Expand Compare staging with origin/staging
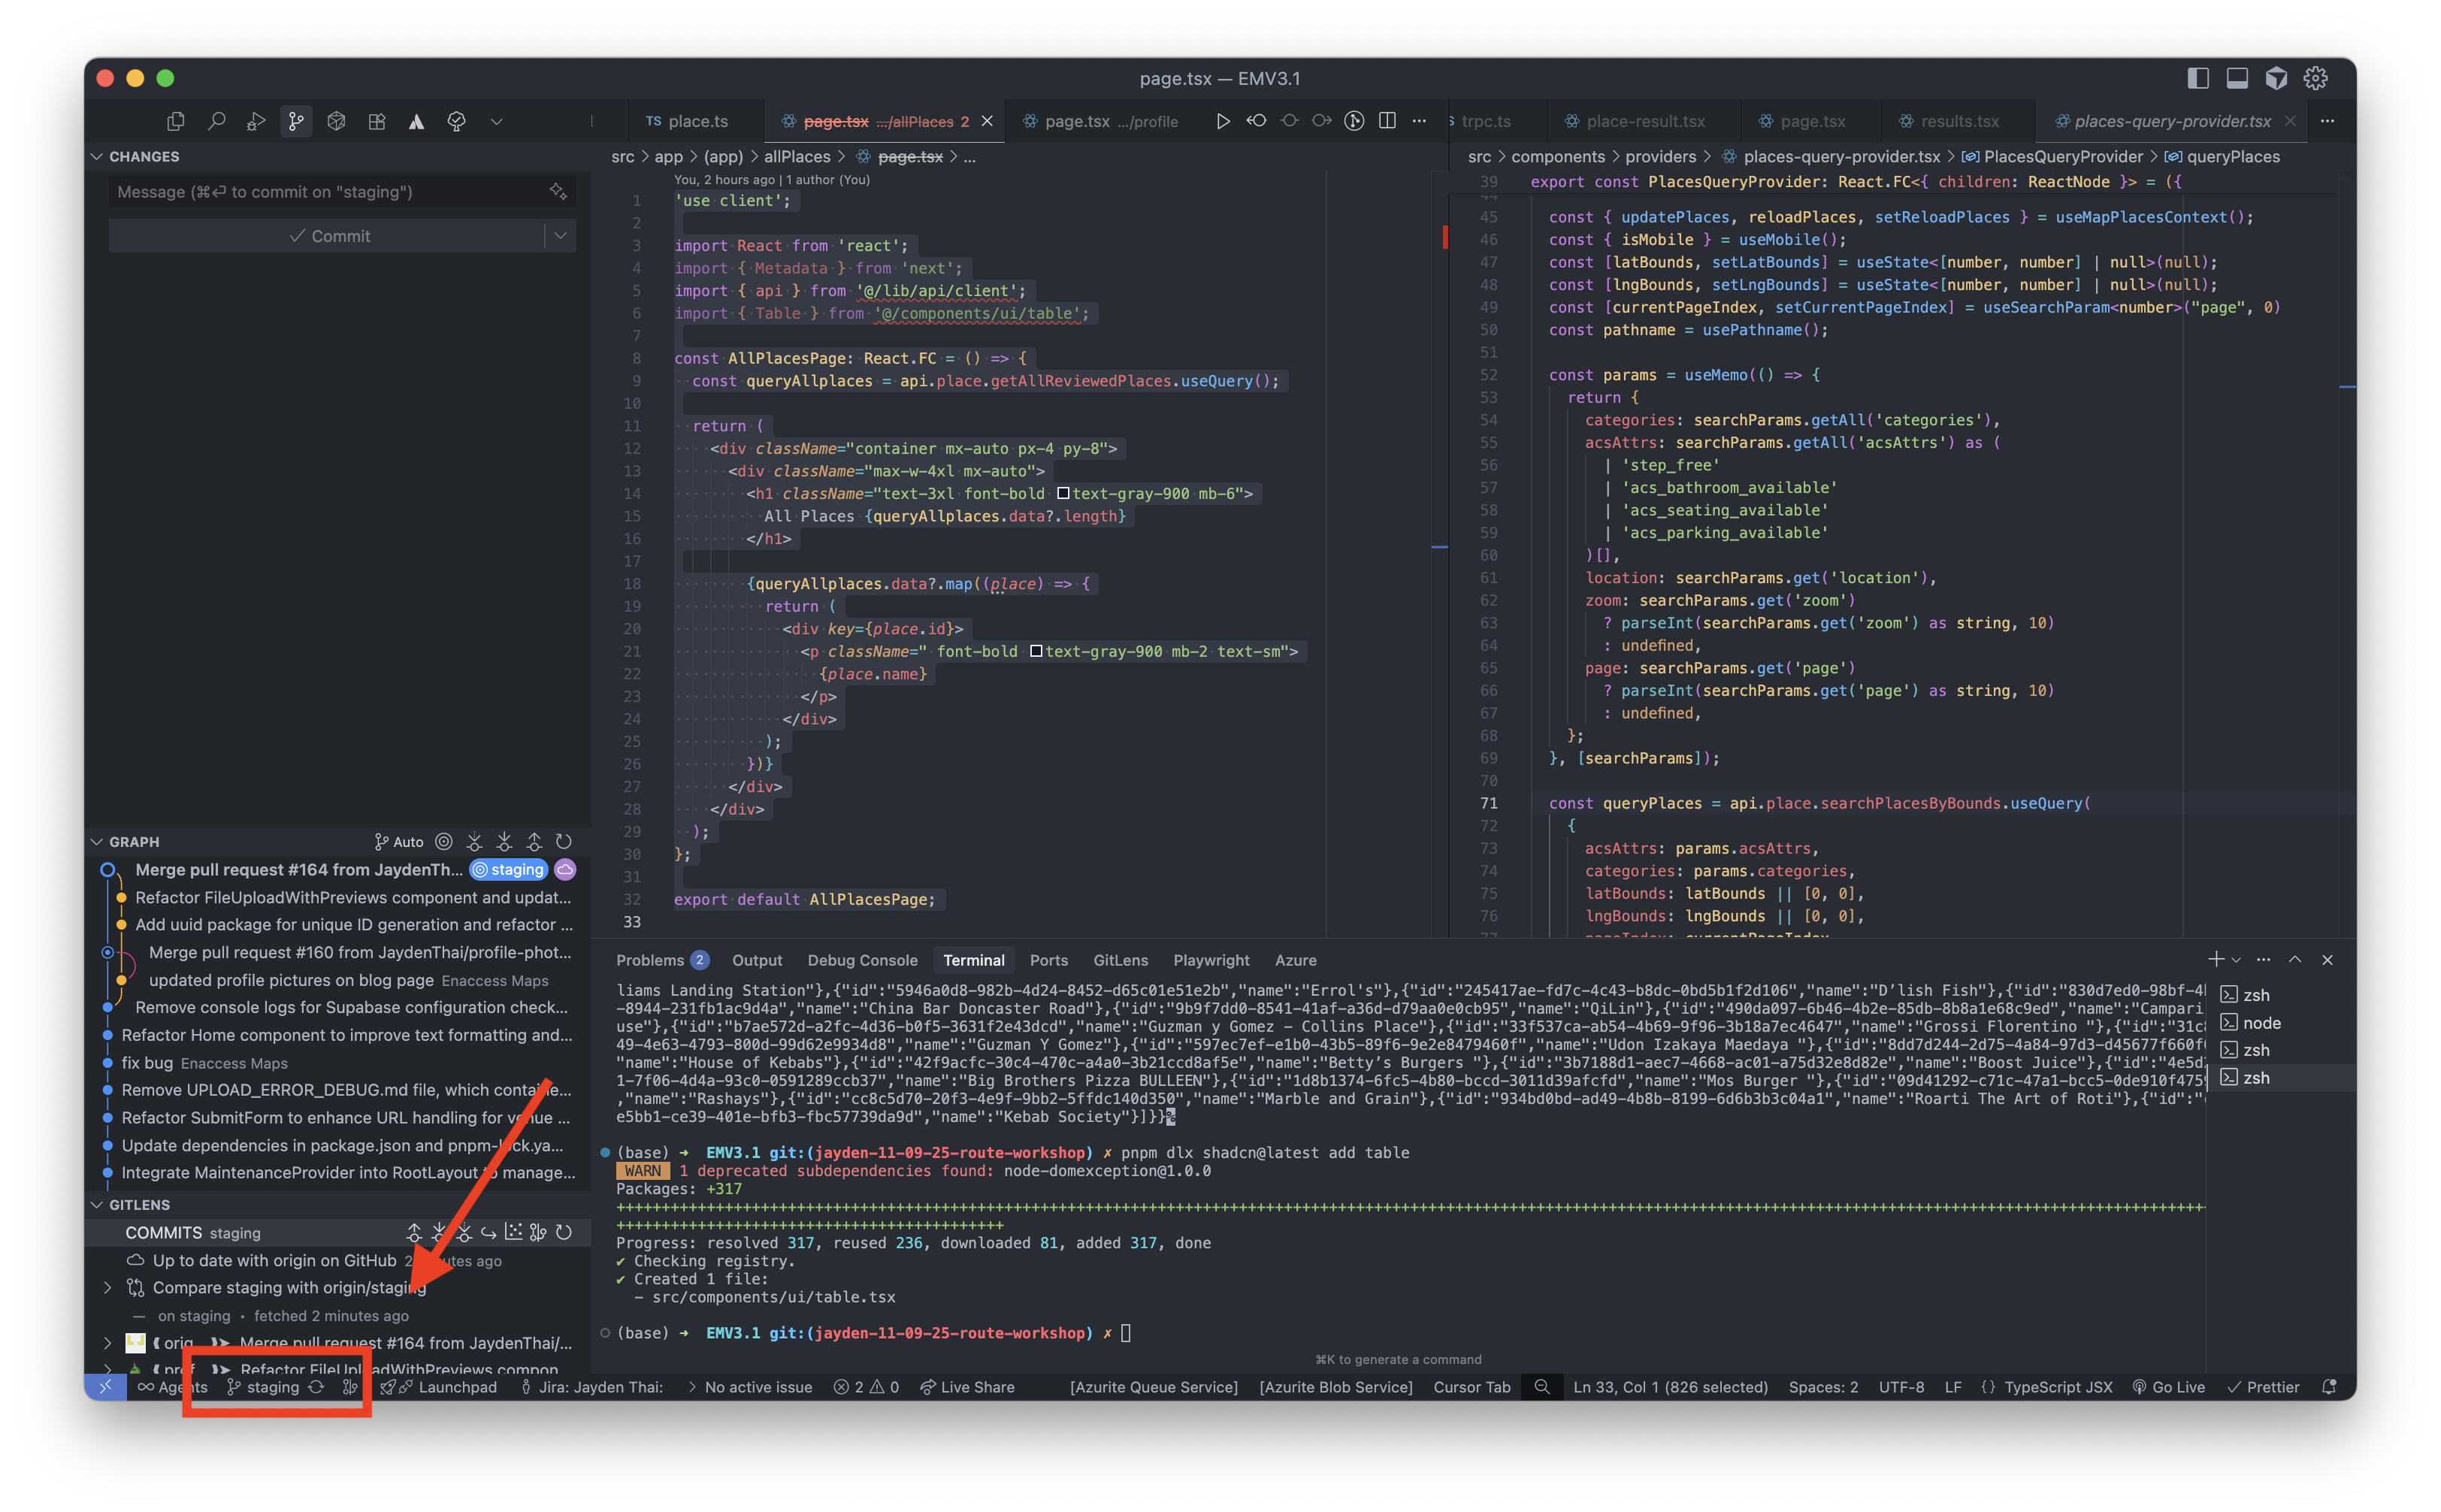 coord(108,1288)
